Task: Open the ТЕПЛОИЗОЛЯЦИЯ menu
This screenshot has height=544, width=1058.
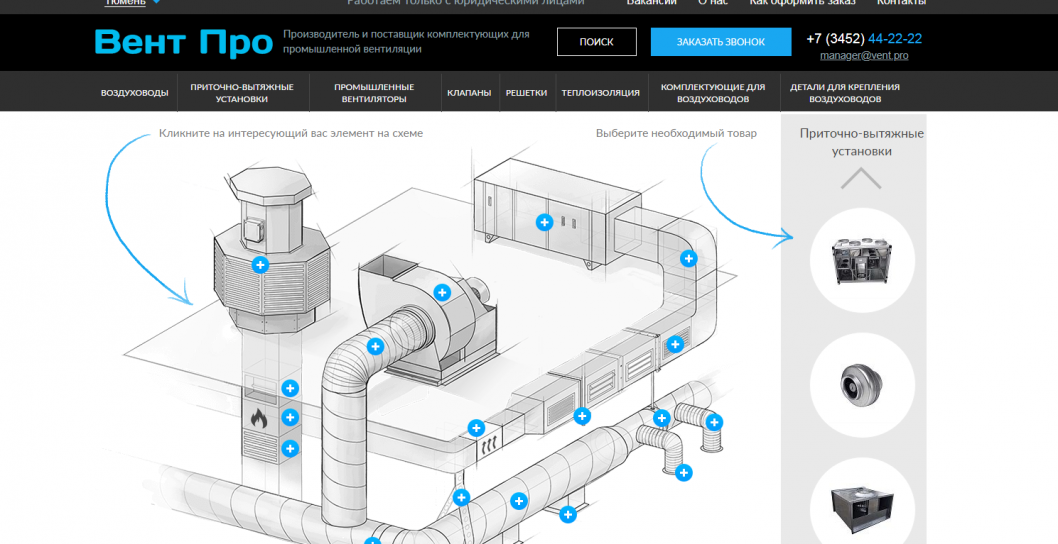Action: 601,92
